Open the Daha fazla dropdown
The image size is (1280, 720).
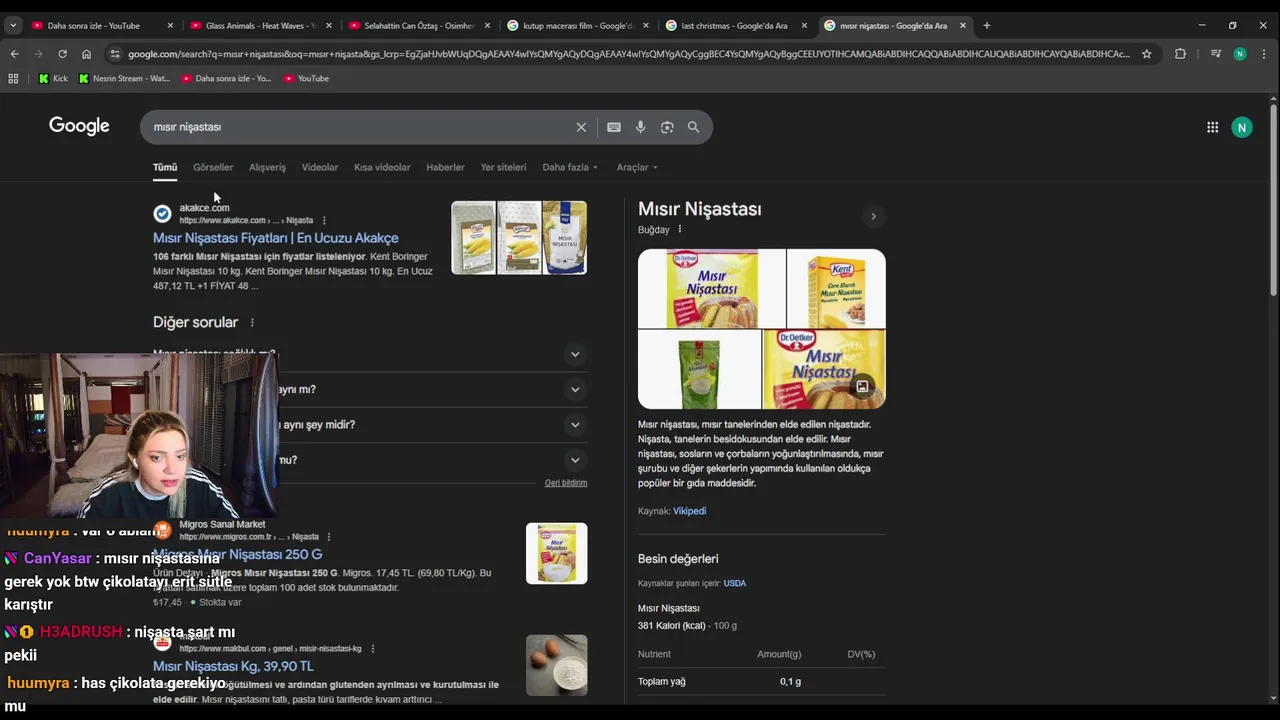(x=570, y=167)
